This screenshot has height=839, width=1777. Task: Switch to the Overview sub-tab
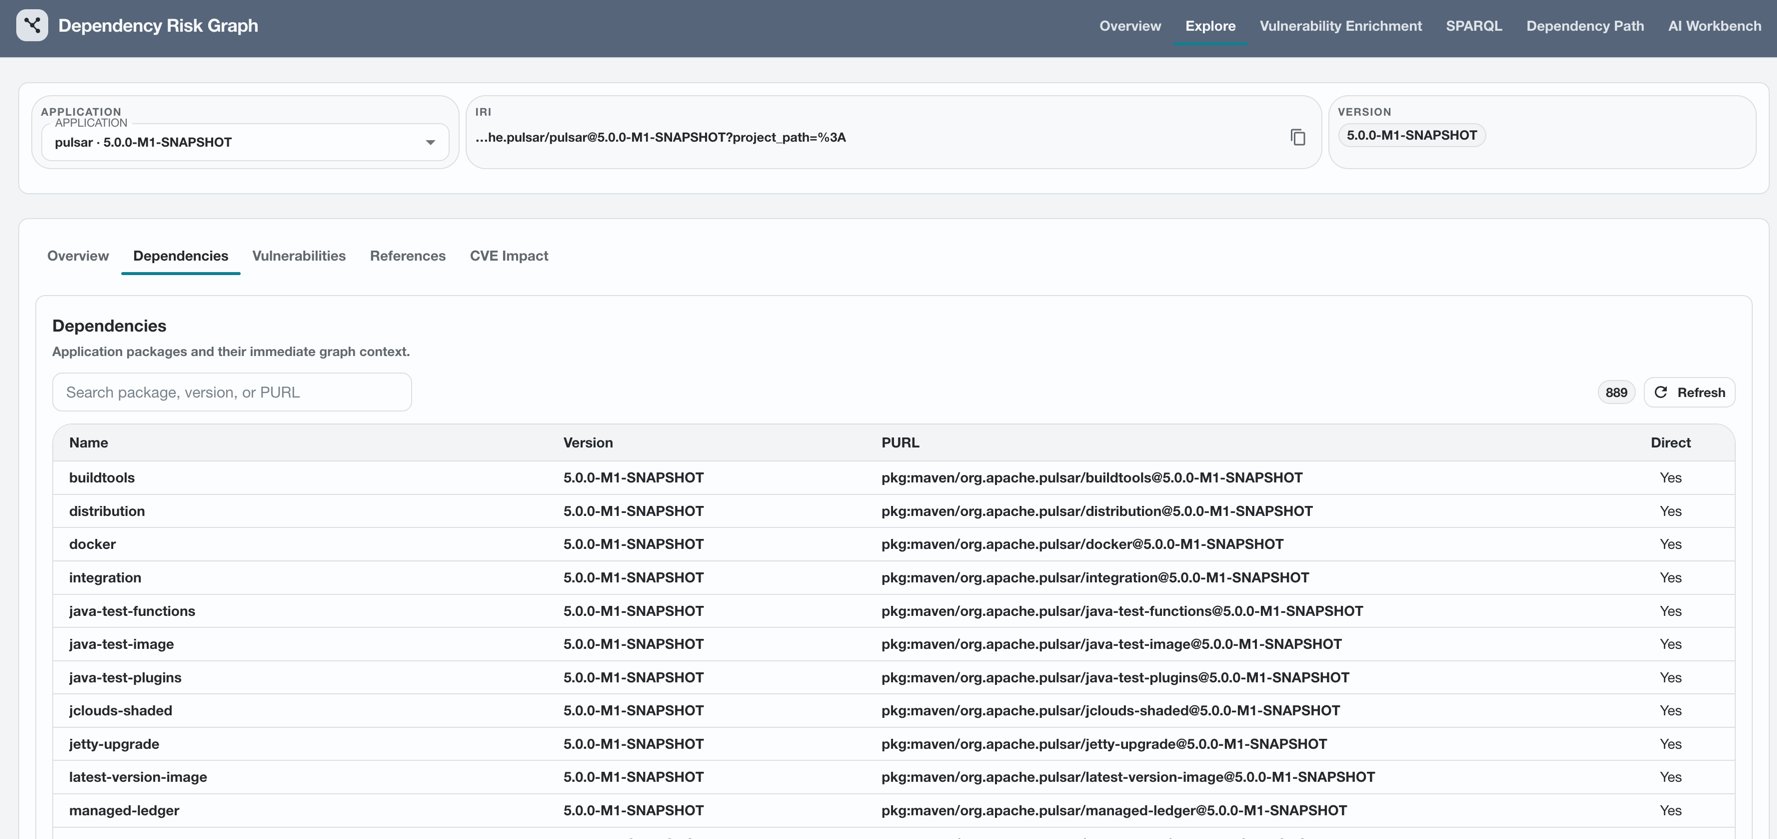click(x=78, y=256)
